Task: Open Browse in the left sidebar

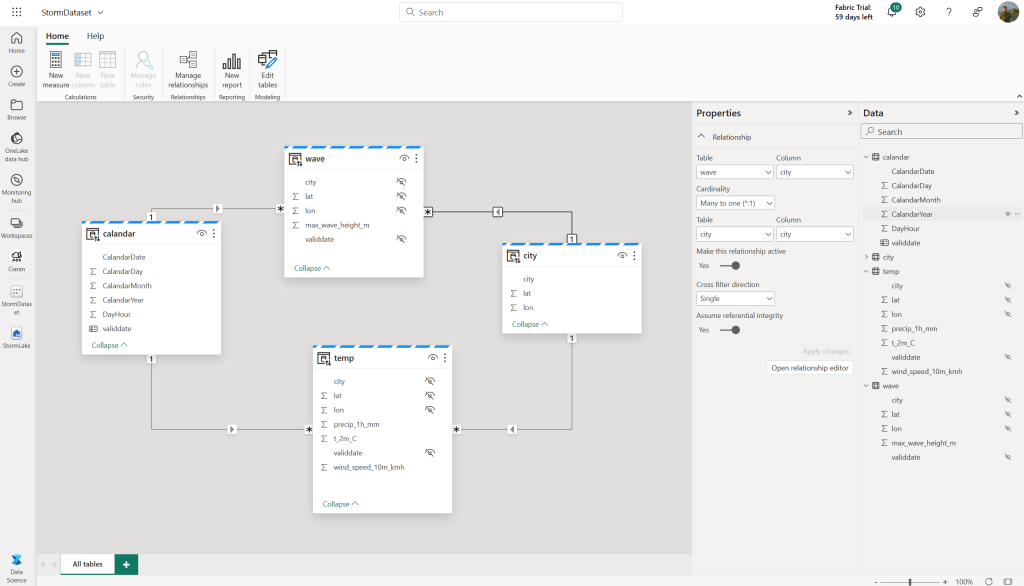Action: 16,109
